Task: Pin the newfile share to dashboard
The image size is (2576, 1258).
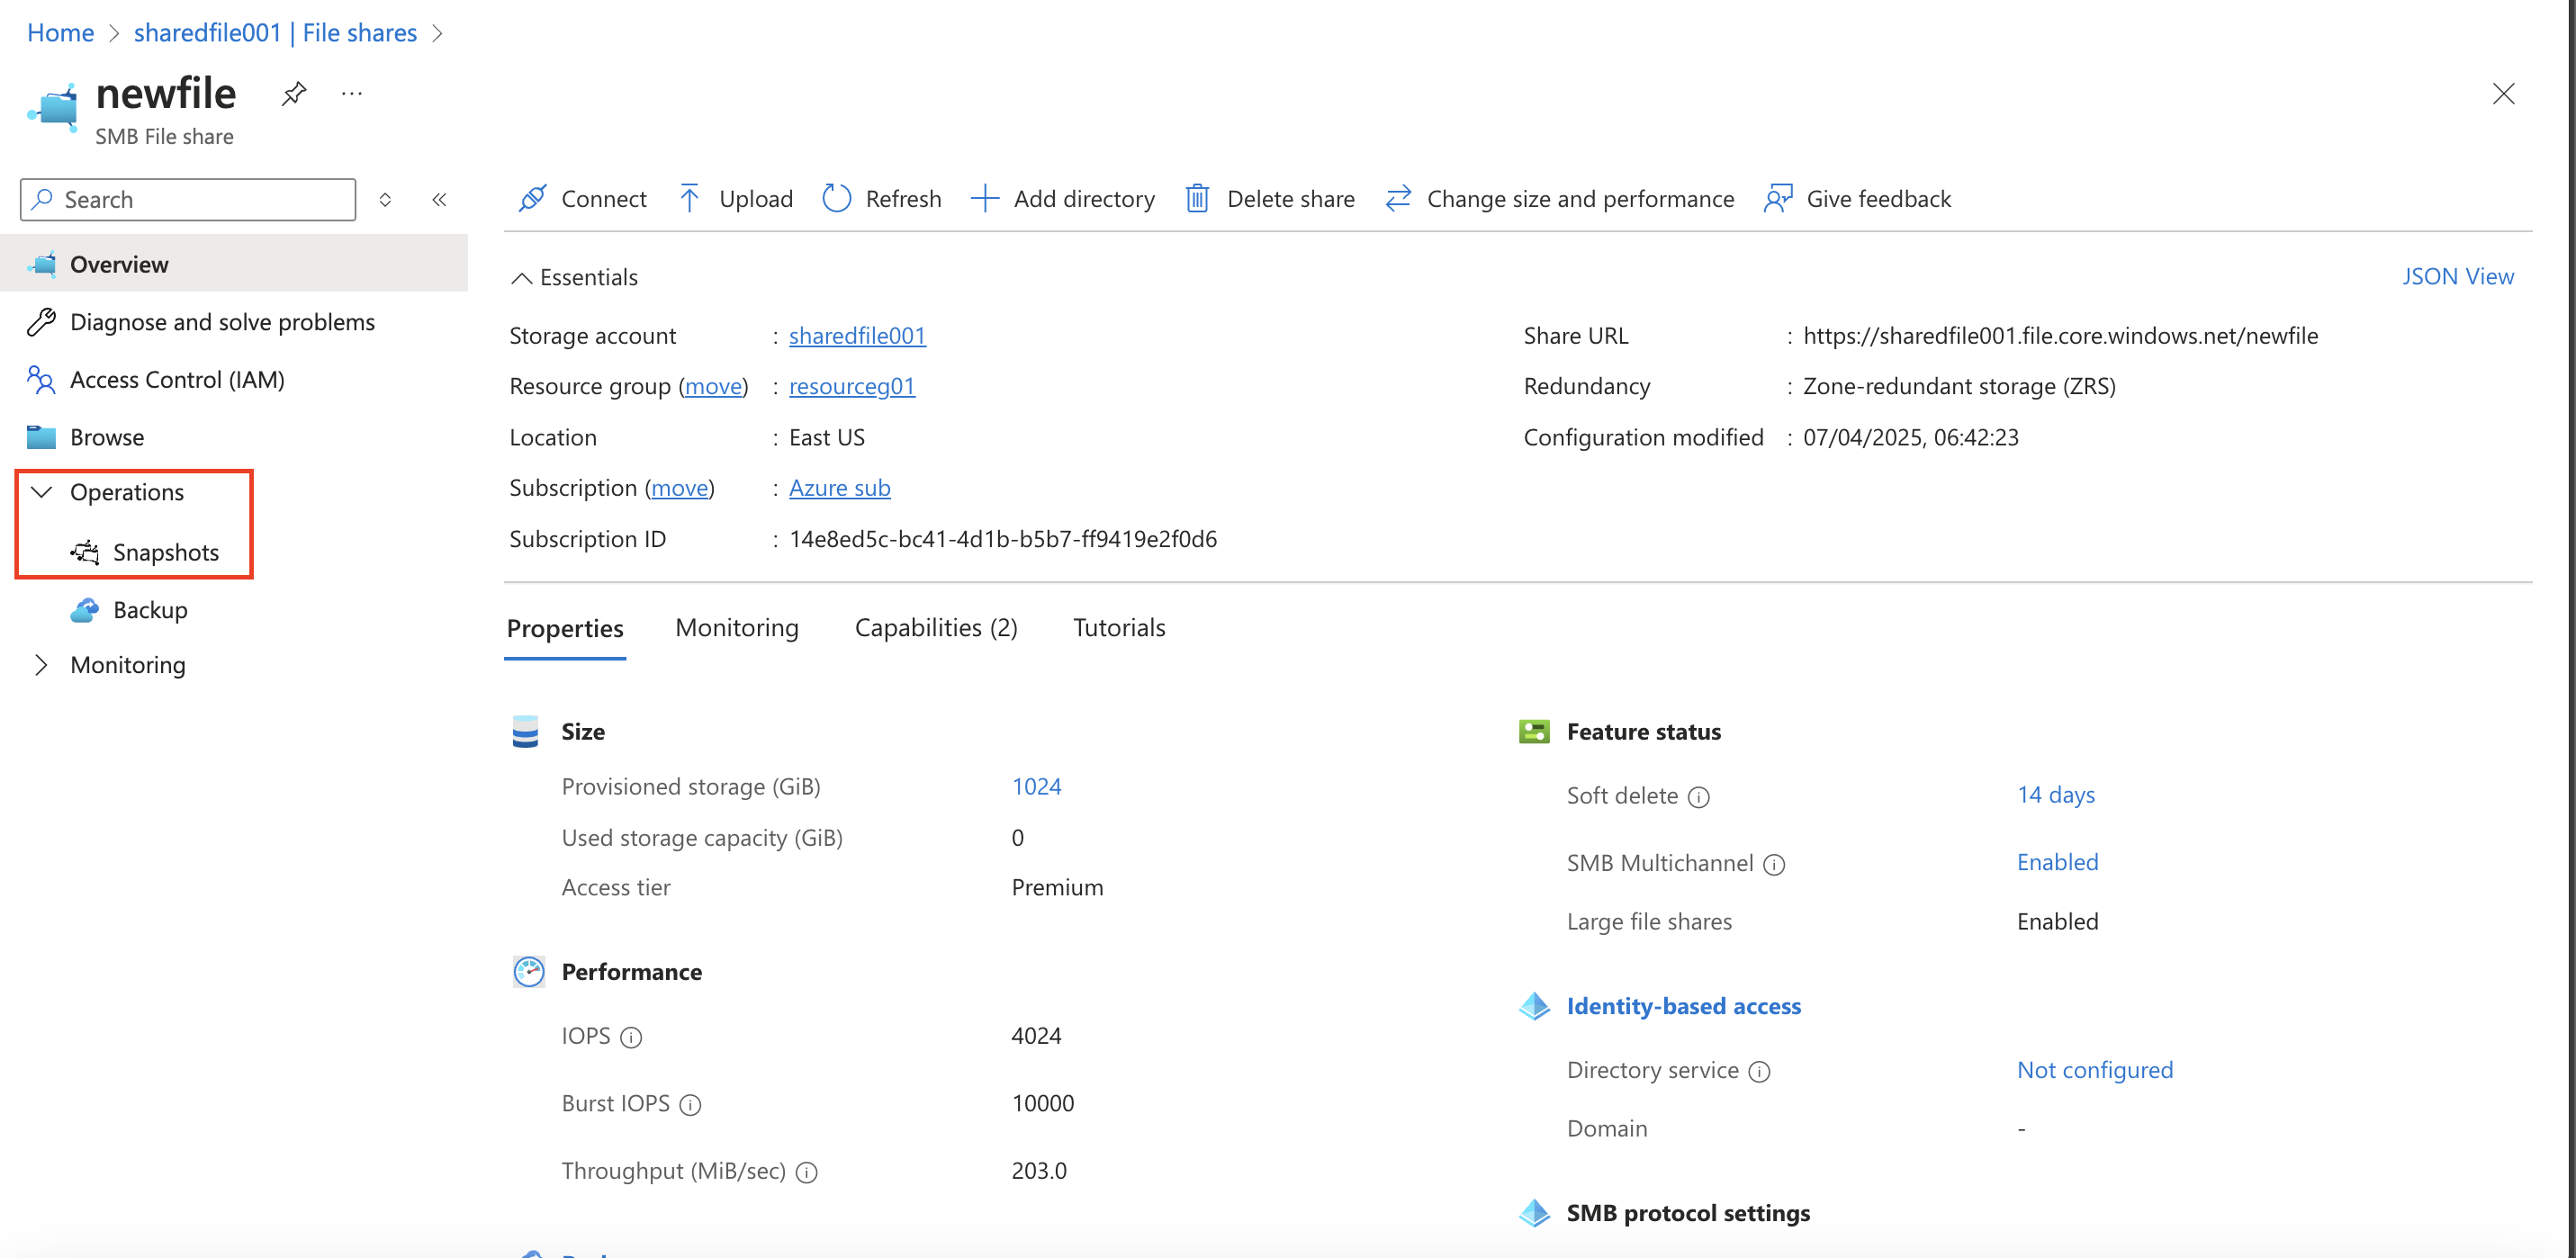Action: coord(293,94)
